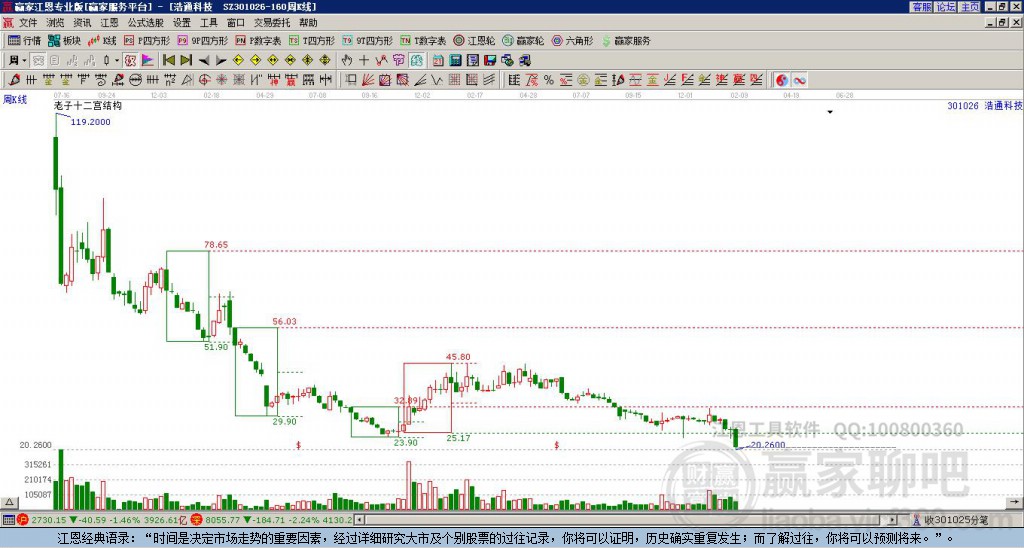Click the 收301025分笔 status entry
1024x548 pixels.
point(956,520)
